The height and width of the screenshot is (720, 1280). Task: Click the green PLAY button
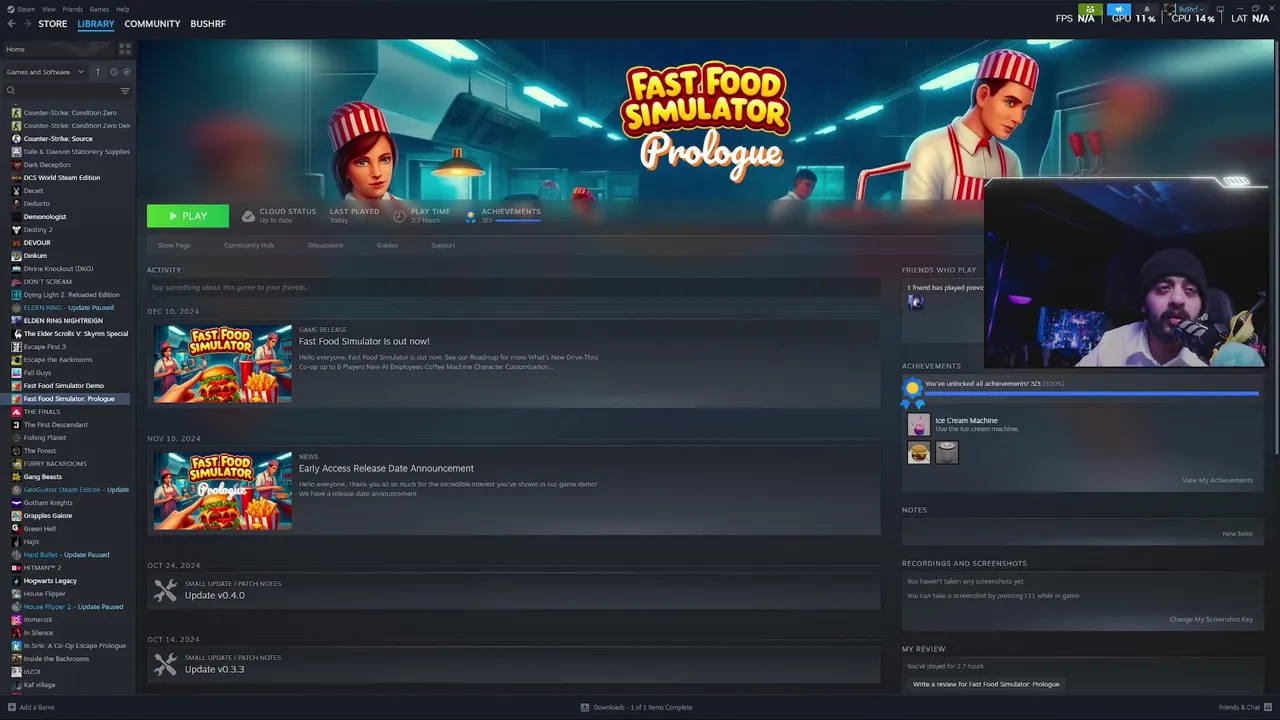tap(188, 216)
